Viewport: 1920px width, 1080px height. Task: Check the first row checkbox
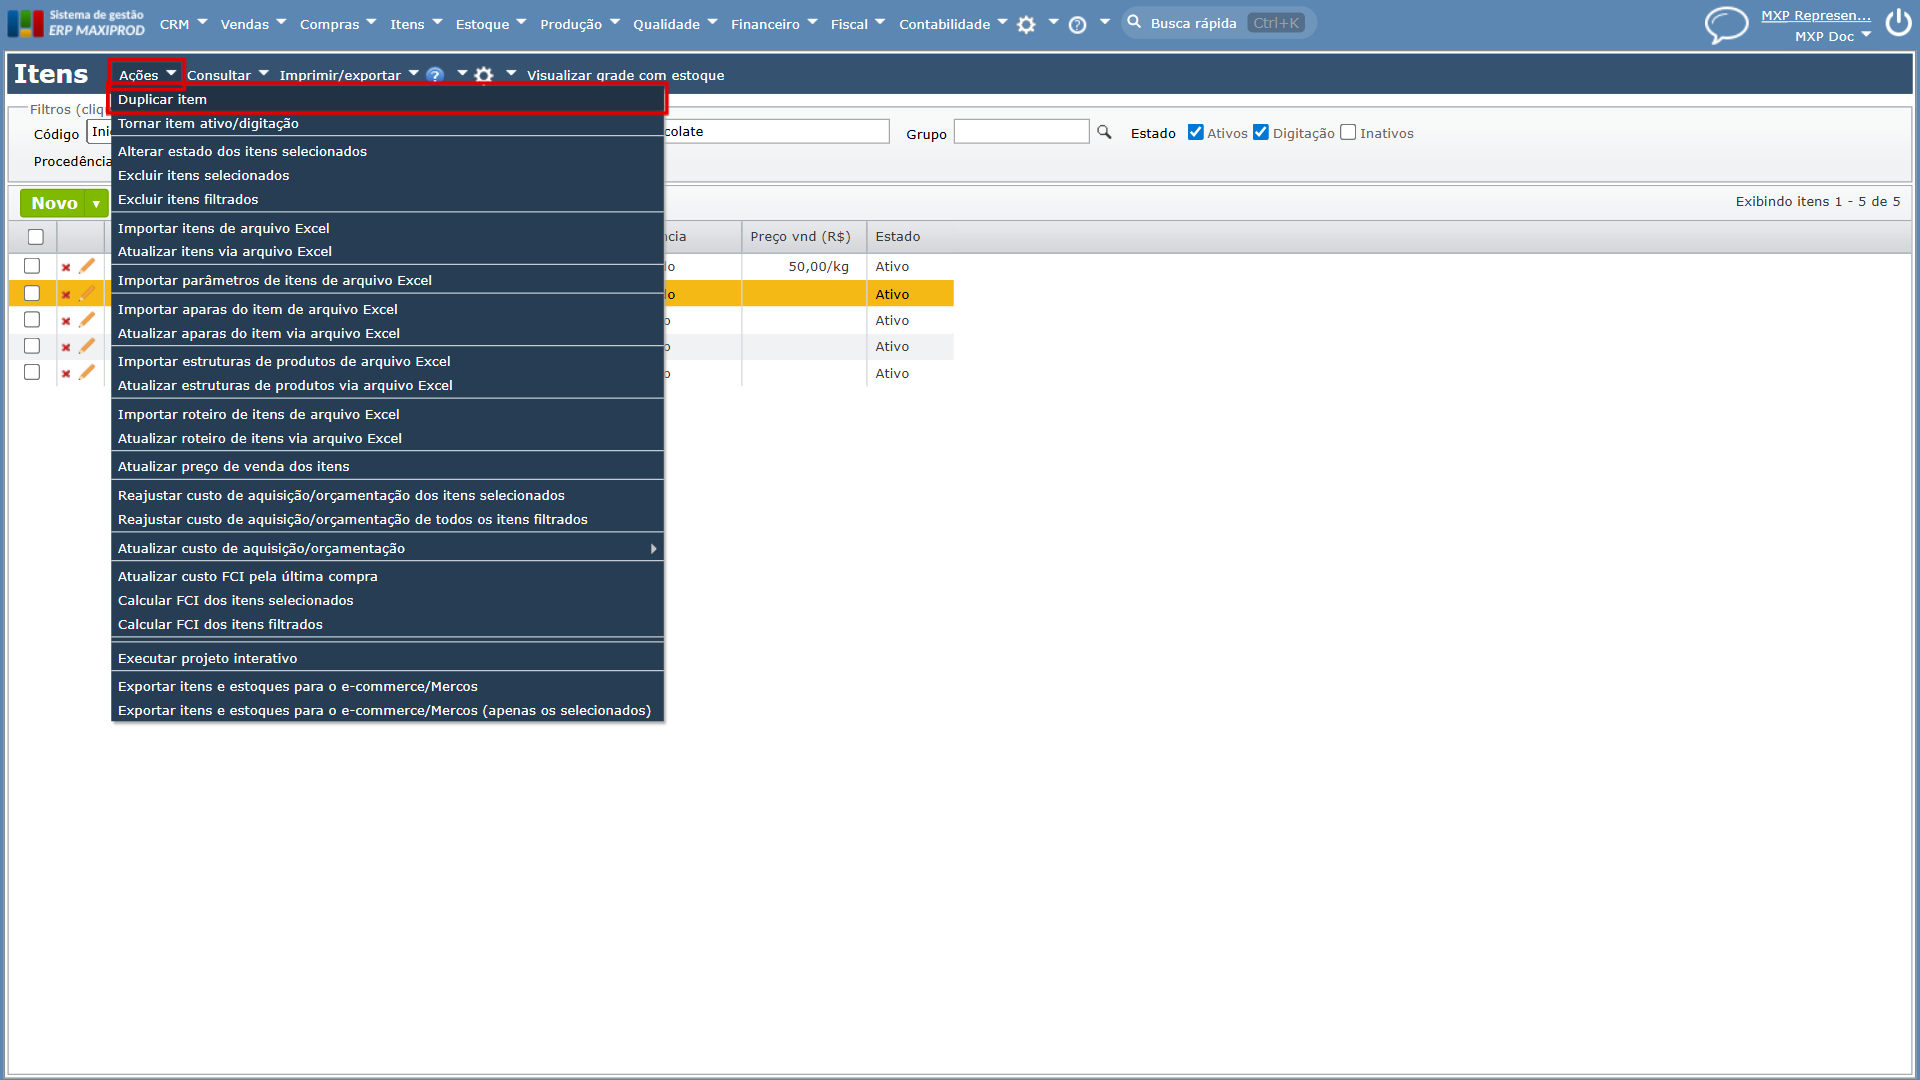point(32,266)
